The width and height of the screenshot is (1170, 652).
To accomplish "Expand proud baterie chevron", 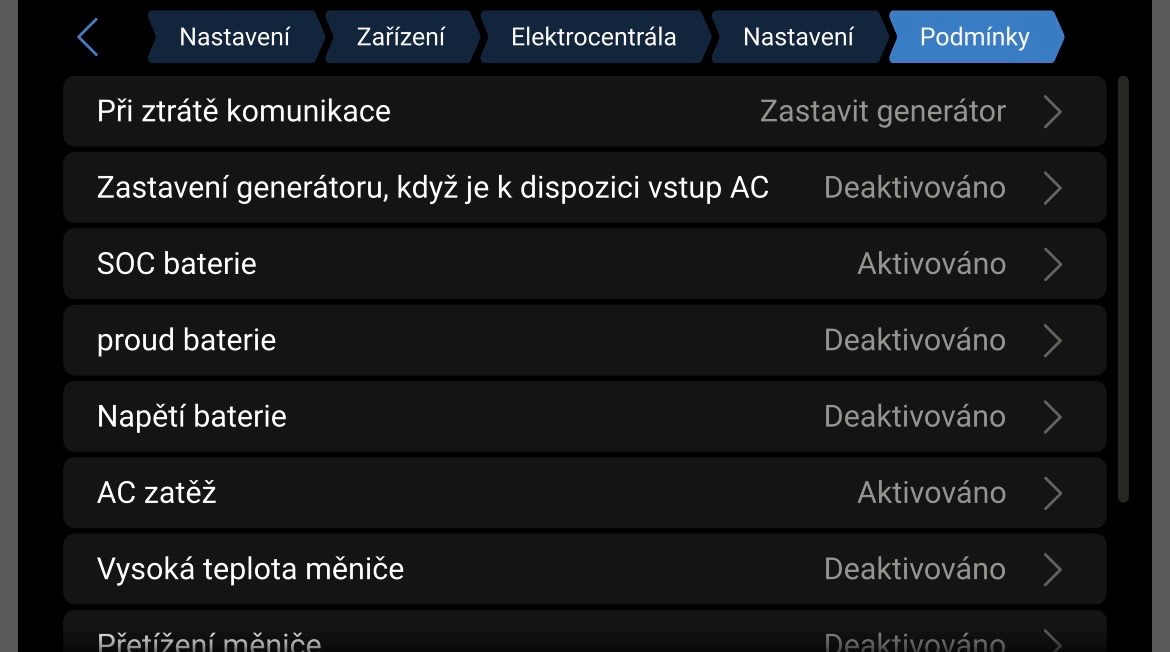I will pos(1052,341).
